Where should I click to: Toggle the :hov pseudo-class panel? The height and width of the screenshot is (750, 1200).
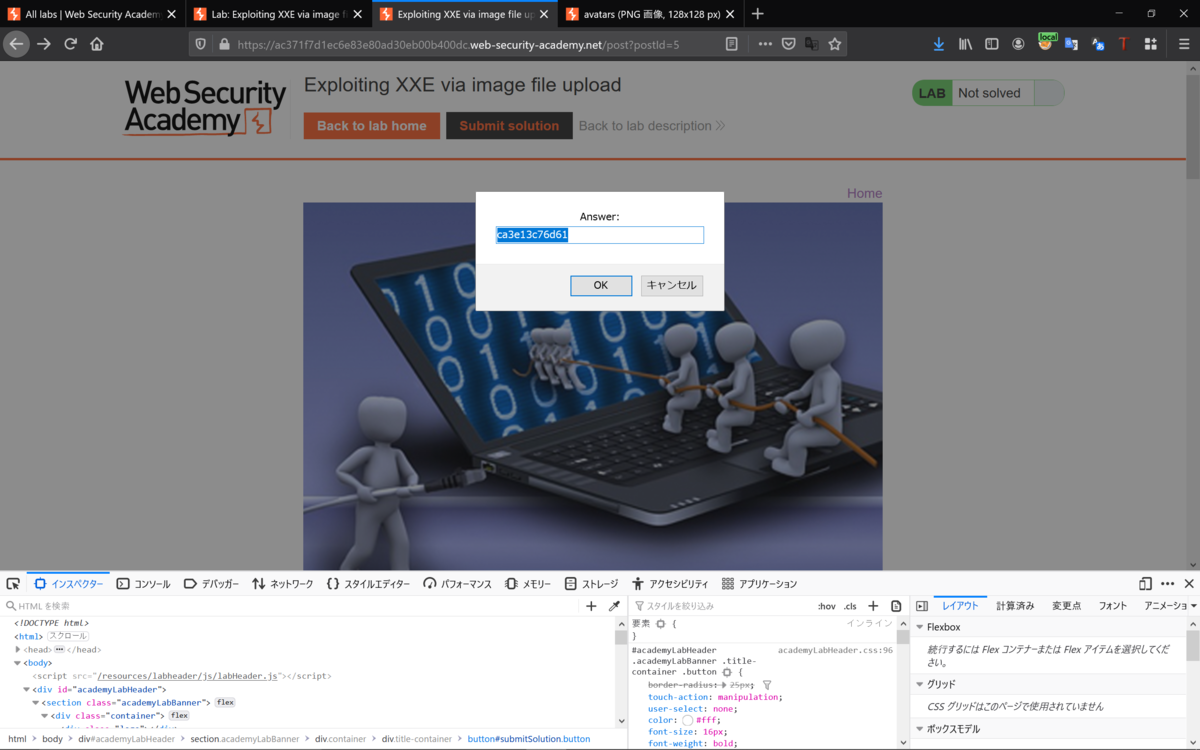(827, 606)
